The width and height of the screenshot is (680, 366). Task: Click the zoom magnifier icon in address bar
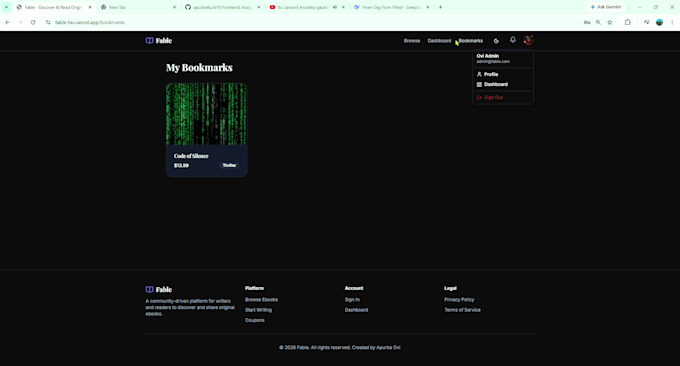pos(598,22)
